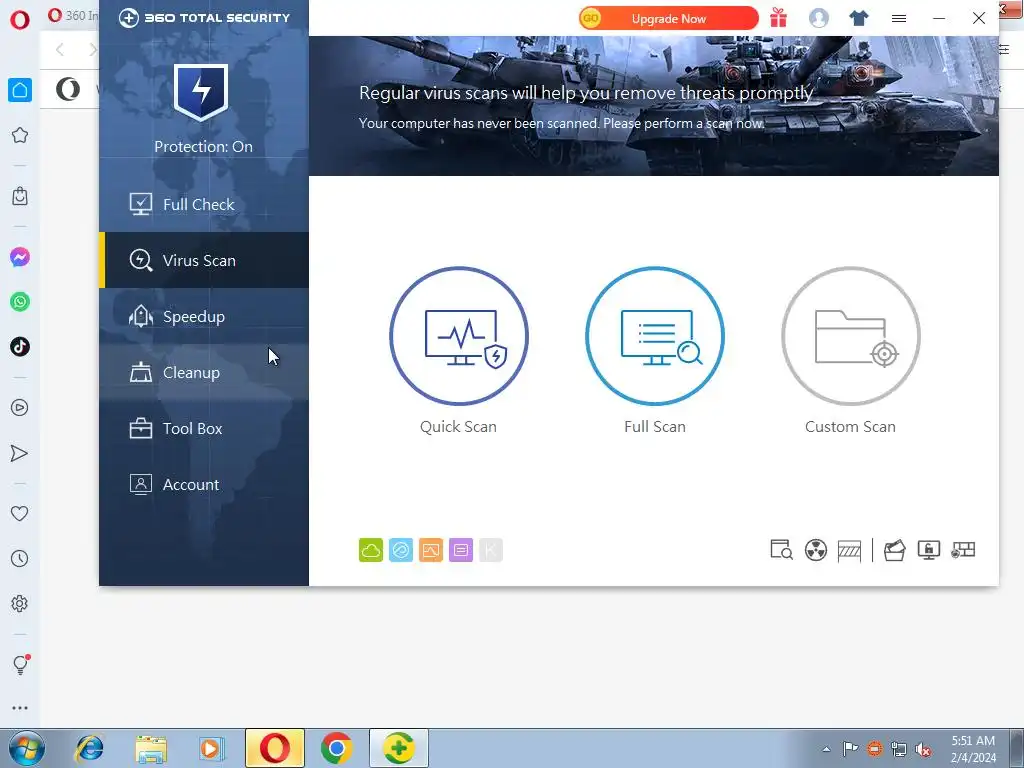This screenshot has width=1024, height=768.
Task: Open the theme t-shirt icon
Action: [859, 18]
